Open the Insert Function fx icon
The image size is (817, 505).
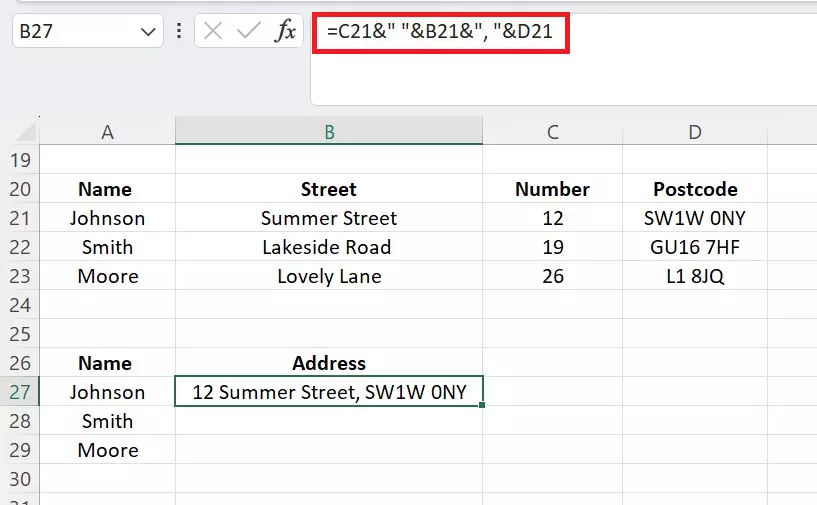[x=285, y=31]
